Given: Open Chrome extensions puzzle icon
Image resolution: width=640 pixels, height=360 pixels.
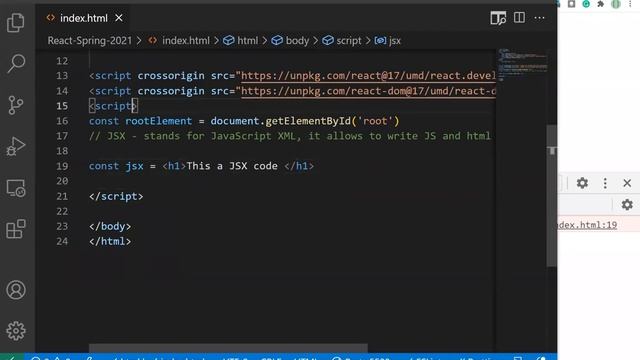Looking at the screenshot, I should pos(600,4).
